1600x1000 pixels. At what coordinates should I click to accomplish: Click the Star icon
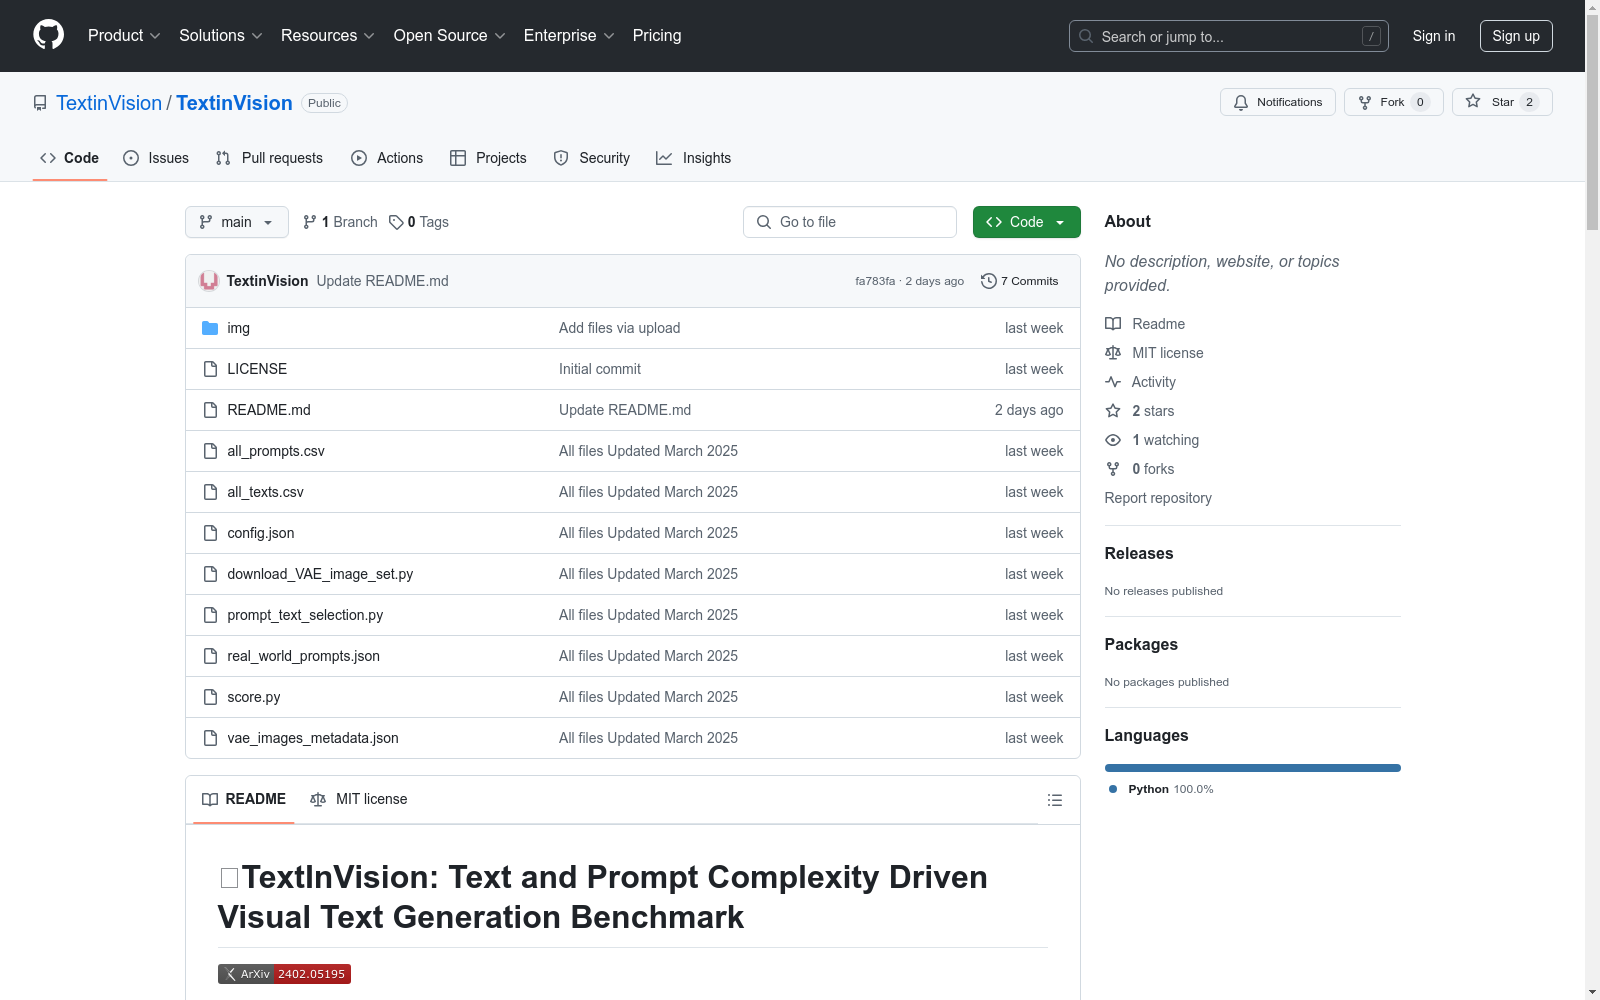tap(1473, 101)
